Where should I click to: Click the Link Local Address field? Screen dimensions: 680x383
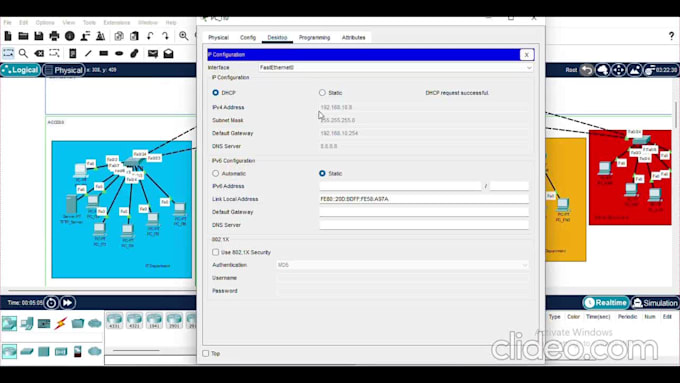pos(424,199)
